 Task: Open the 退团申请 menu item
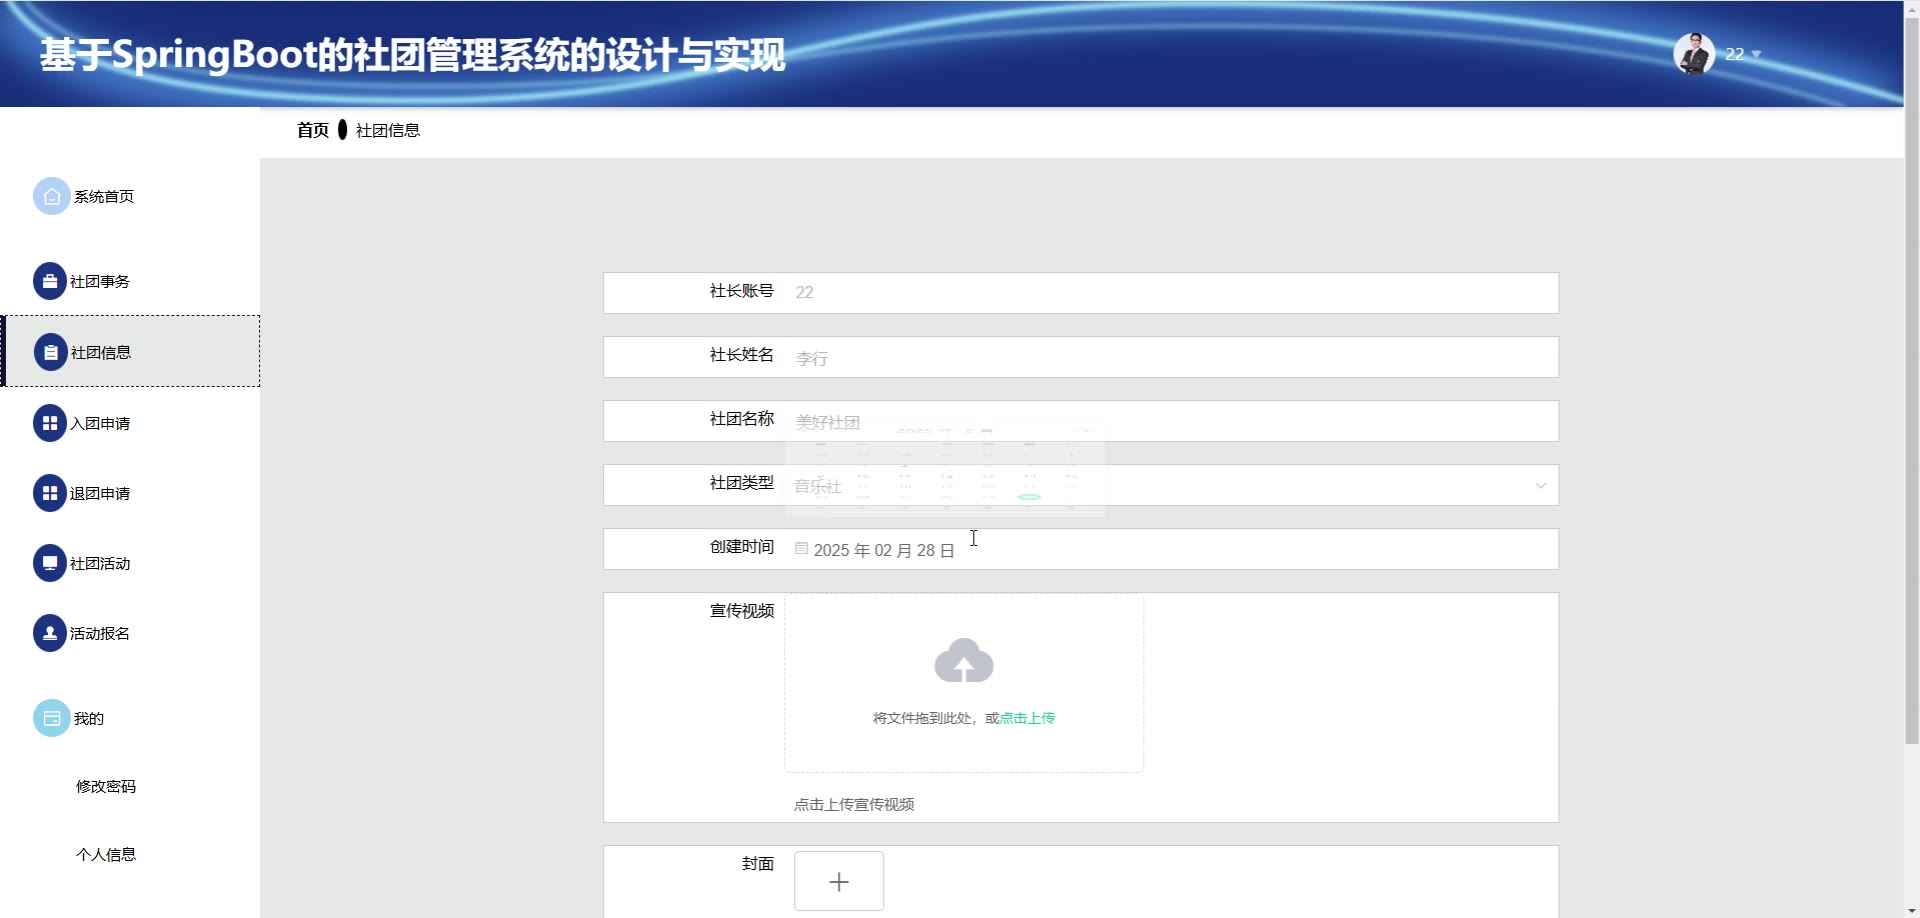tap(130, 493)
